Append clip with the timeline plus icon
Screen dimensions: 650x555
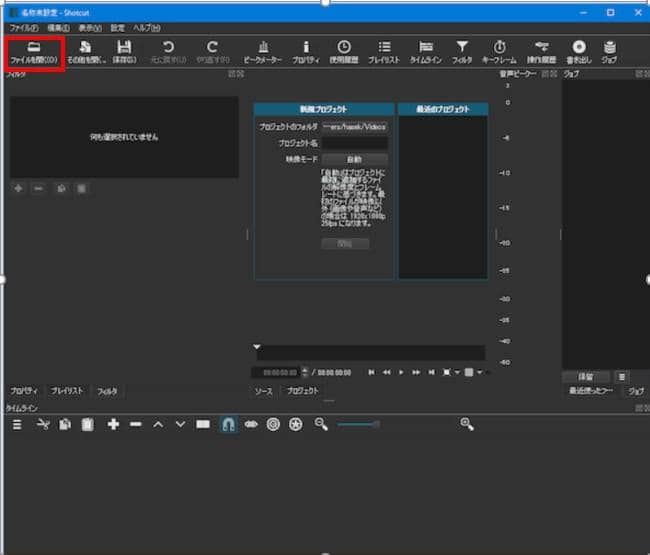coord(113,424)
